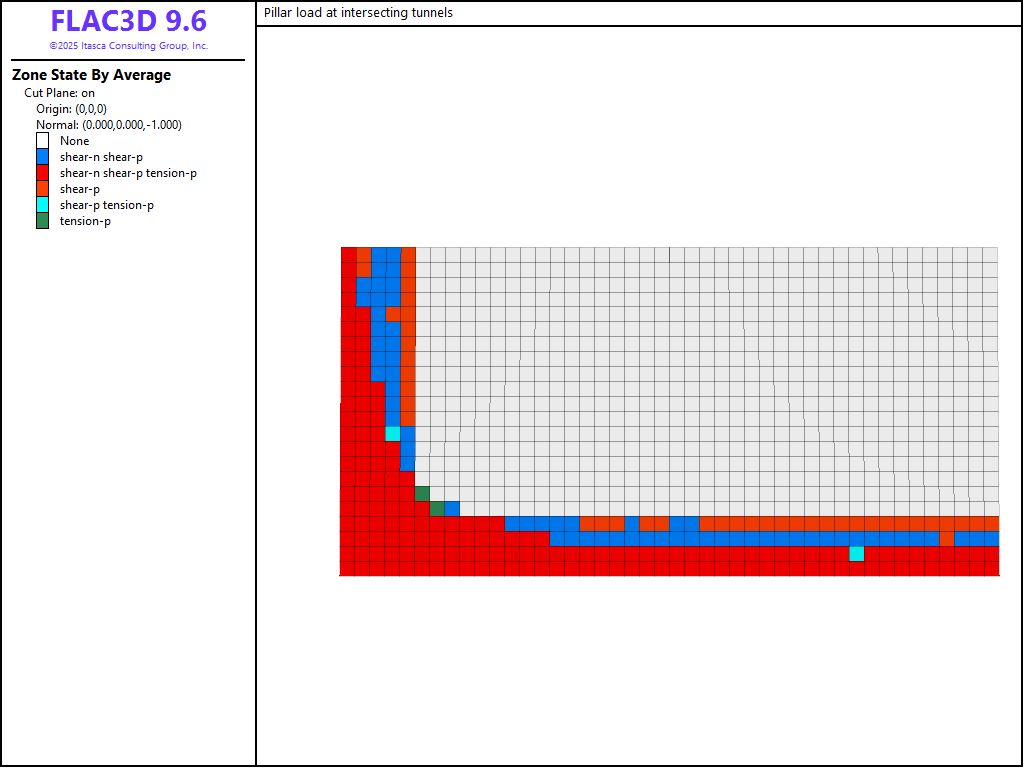Click the Cut Plane: on legend entry
Image resolution: width=1024 pixels, height=768 pixels.
pyautogui.click(x=60, y=93)
